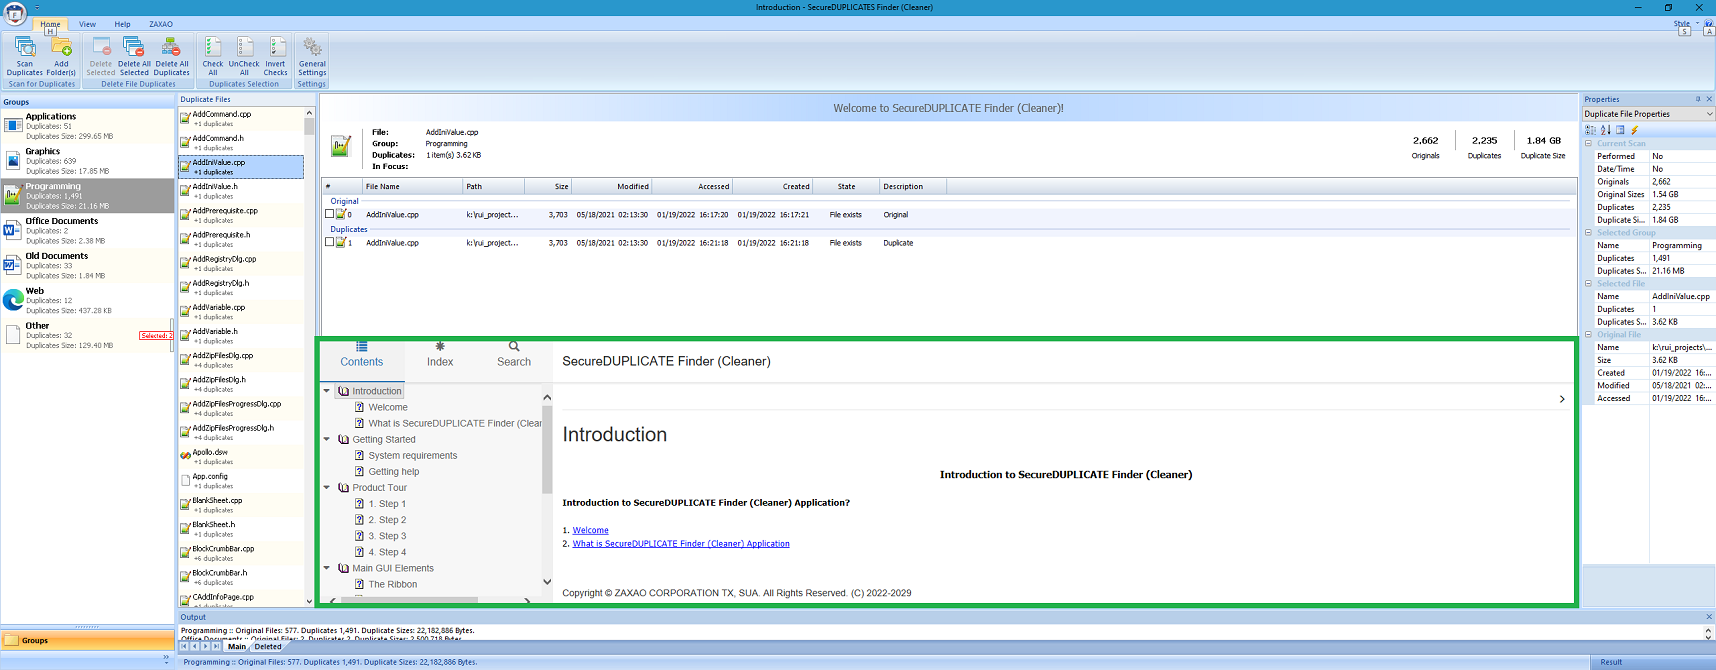Select the Old Documents group
The image size is (1716, 670).
click(88, 266)
